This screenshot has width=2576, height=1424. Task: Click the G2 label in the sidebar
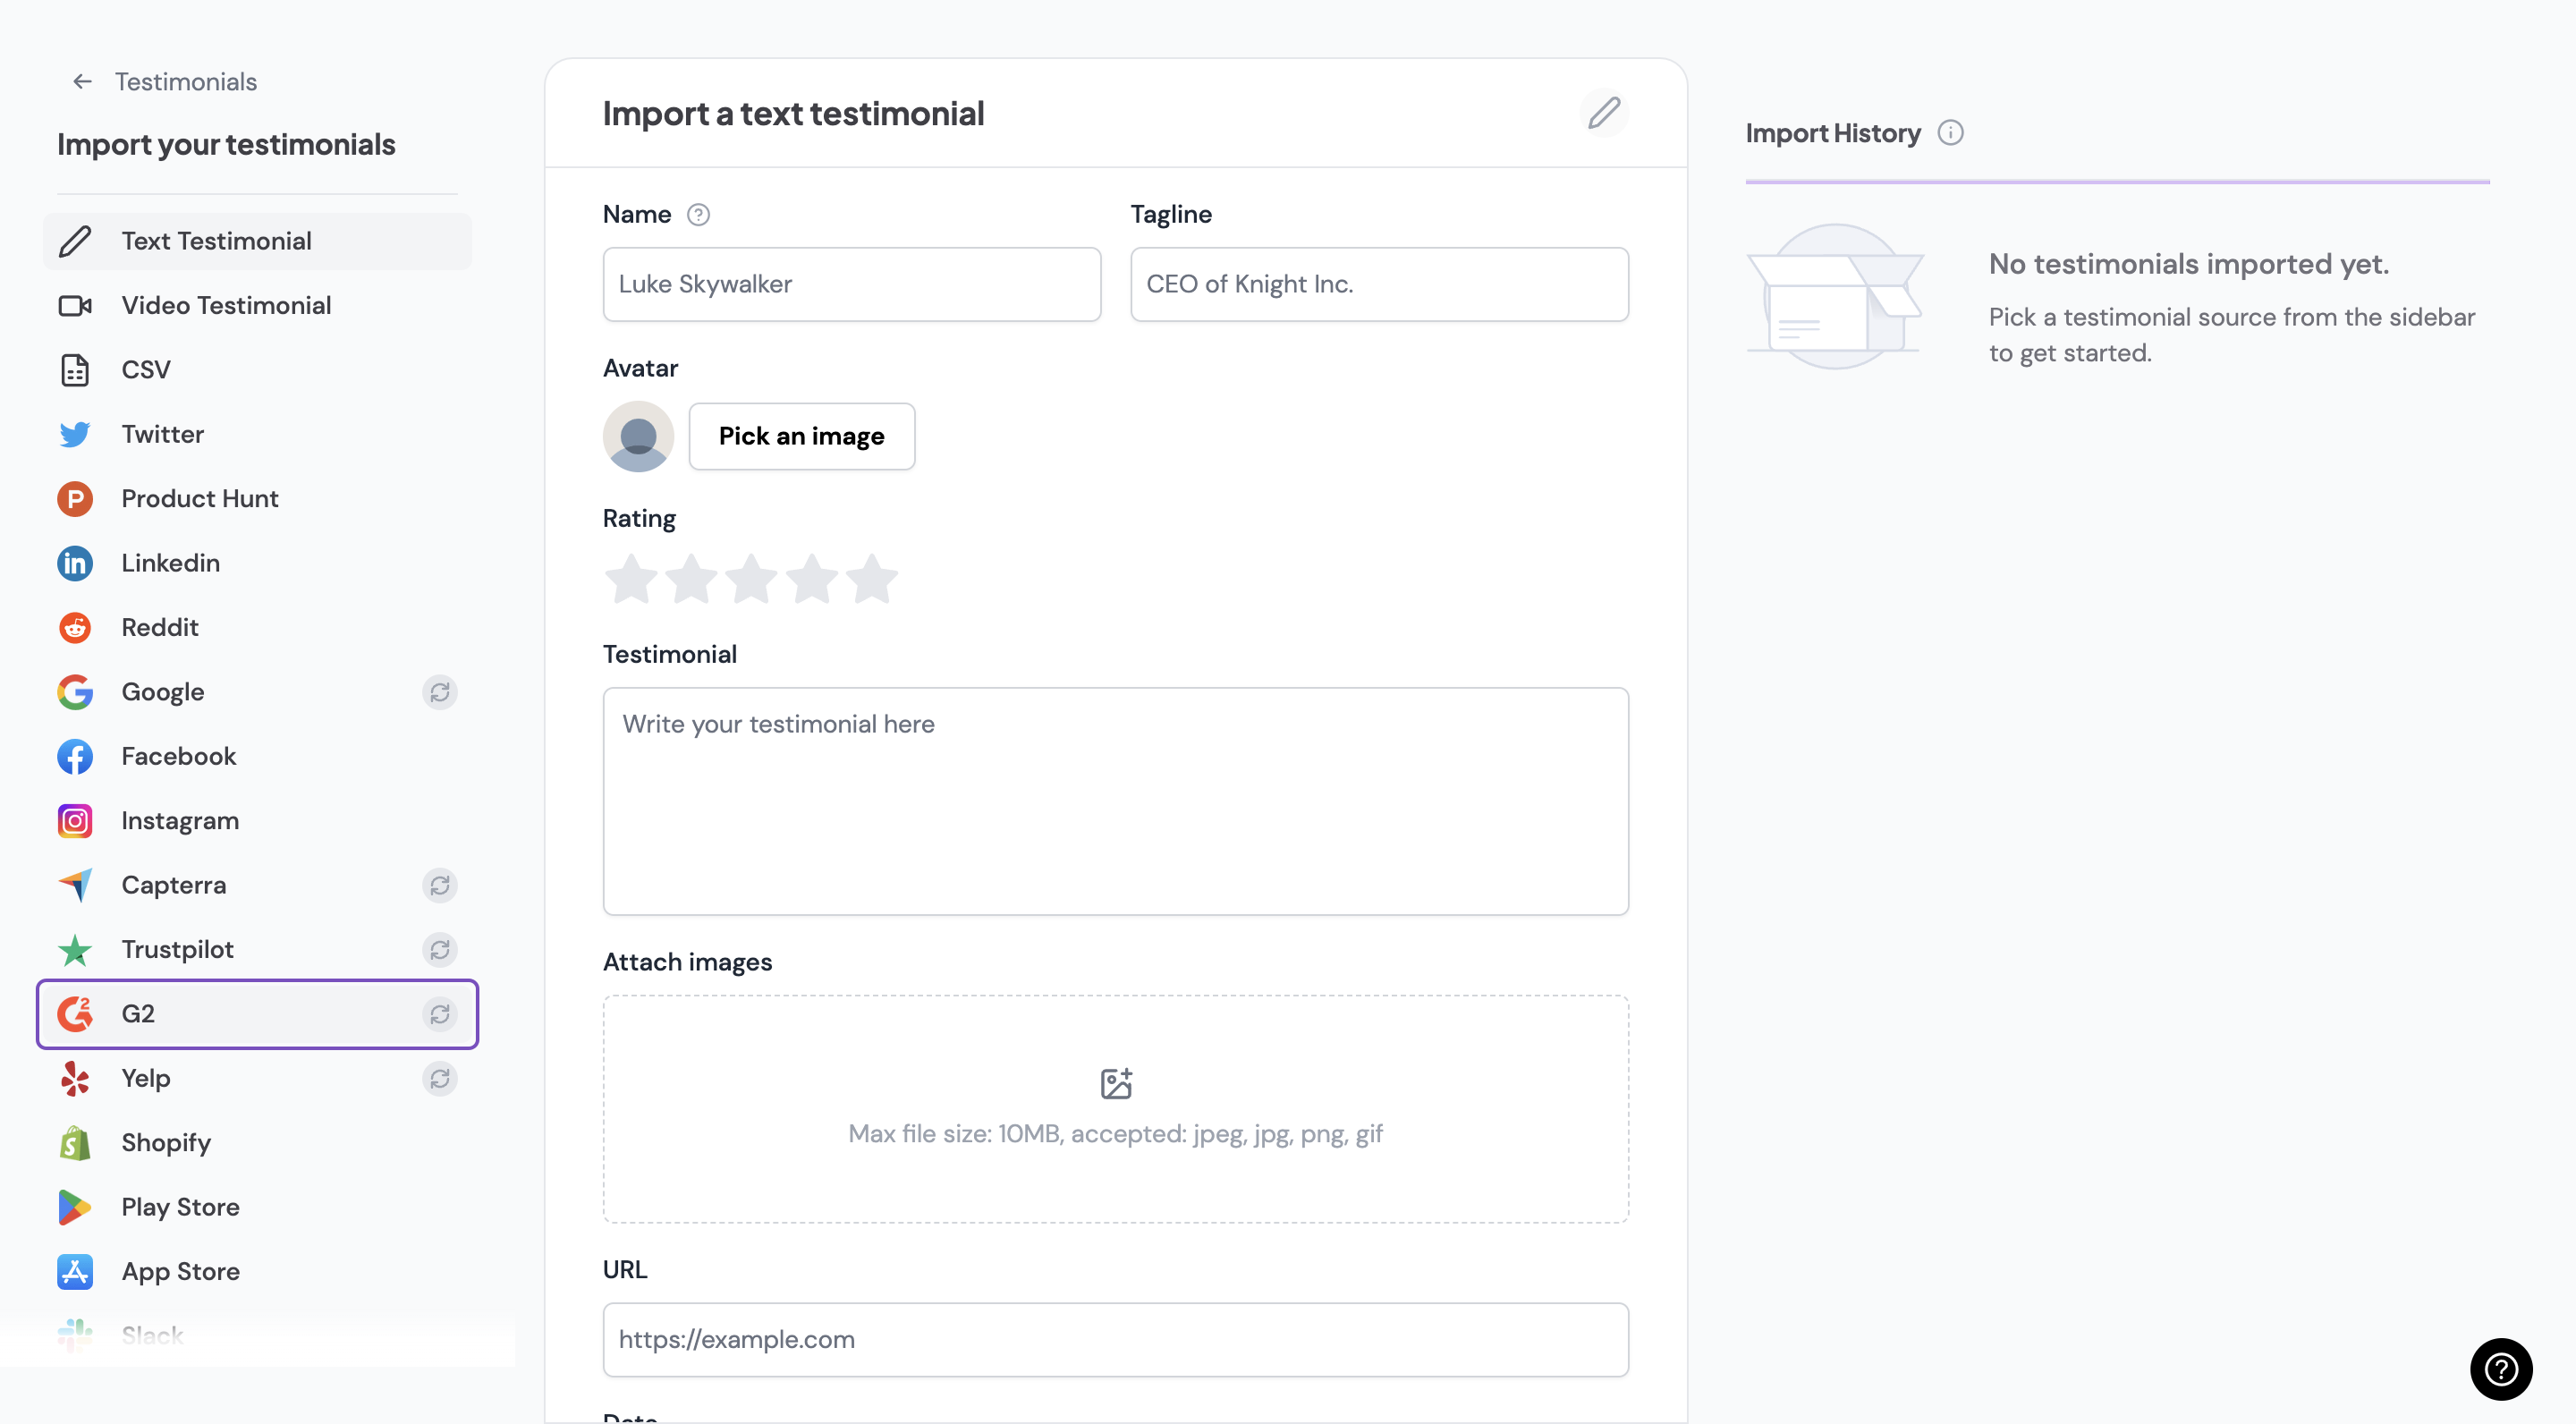click(x=138, y=1014)
